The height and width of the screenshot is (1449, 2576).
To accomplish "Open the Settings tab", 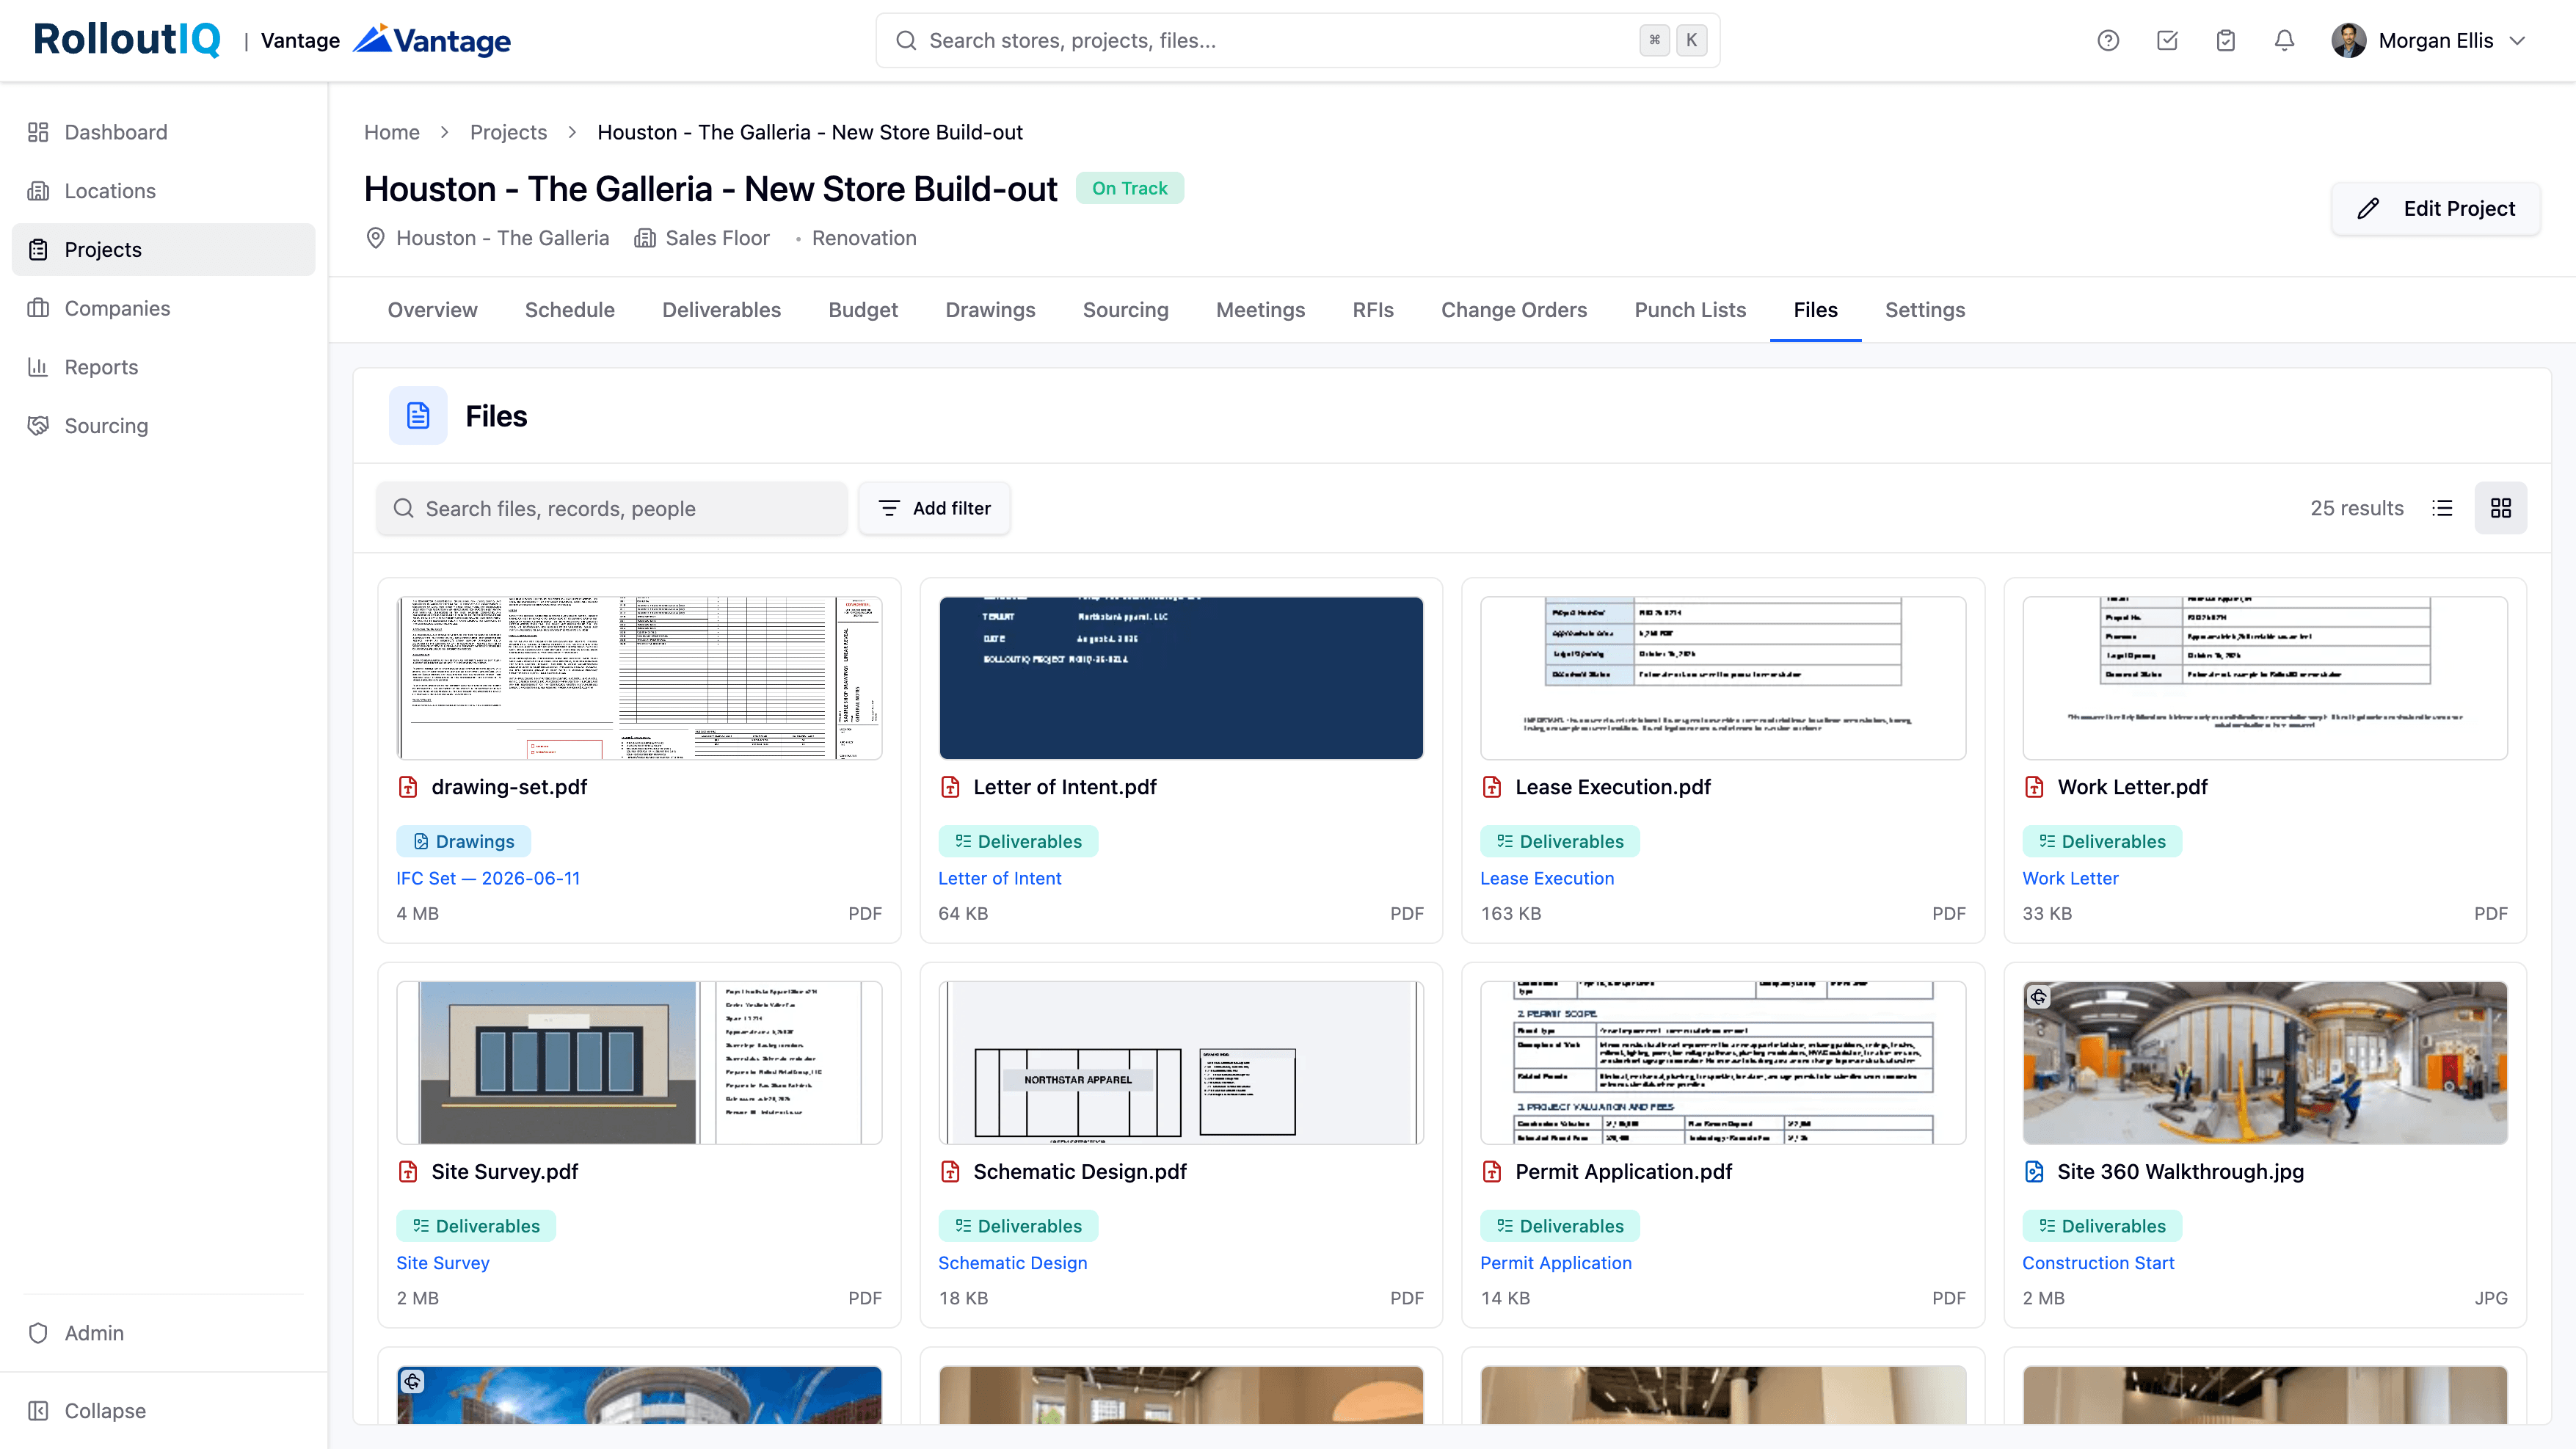I will coord(1925,310).
